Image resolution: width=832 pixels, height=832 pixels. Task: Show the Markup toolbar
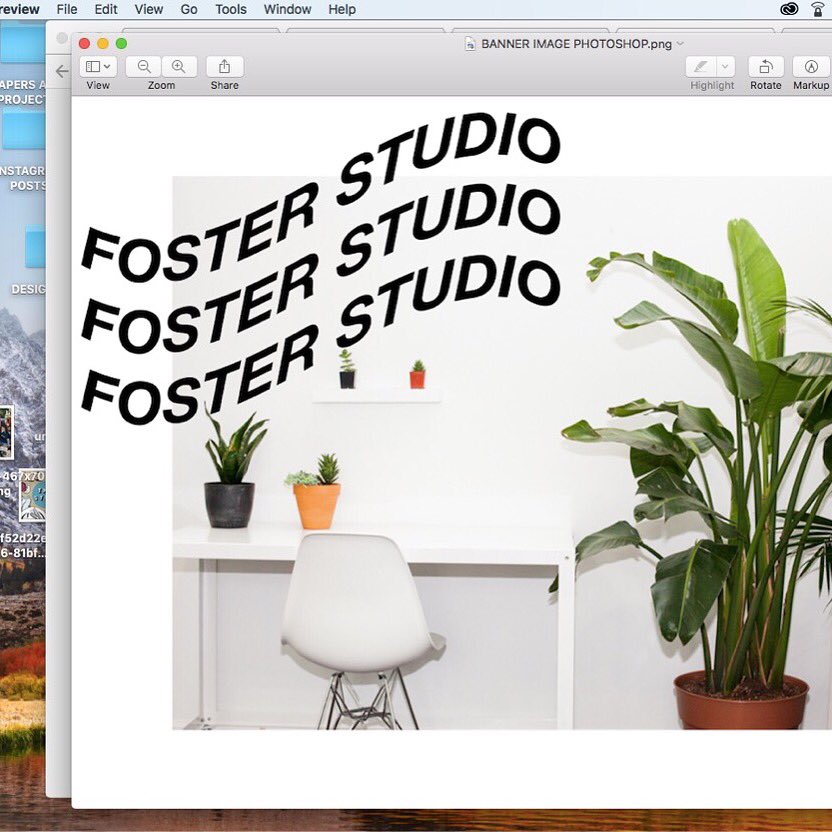tap(811, 67)
